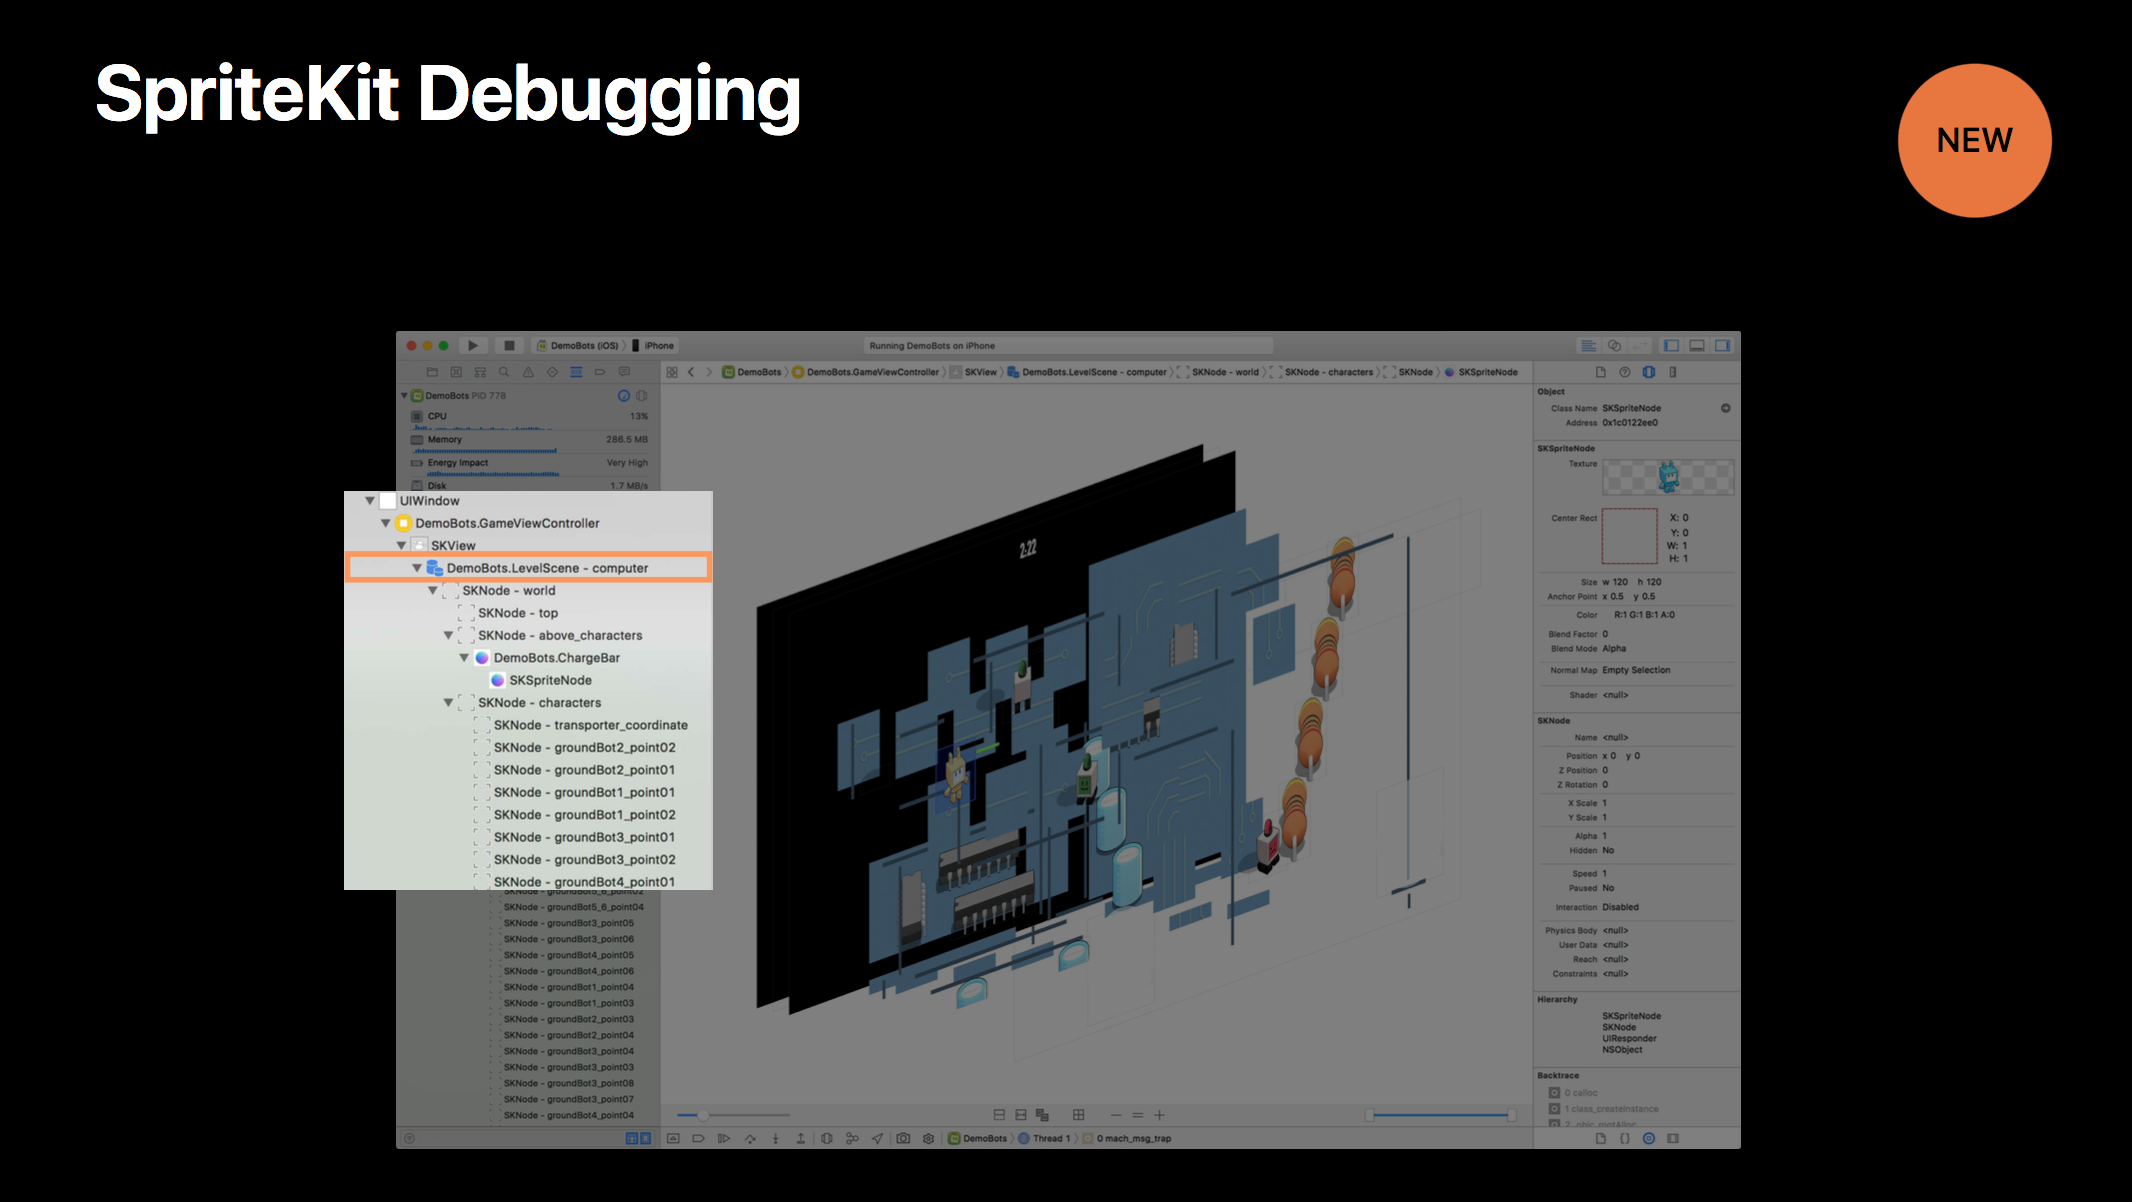2132x1202 pixels.
Task: Toggle the right inspector panel visibility
Action: pos(1722,346)
